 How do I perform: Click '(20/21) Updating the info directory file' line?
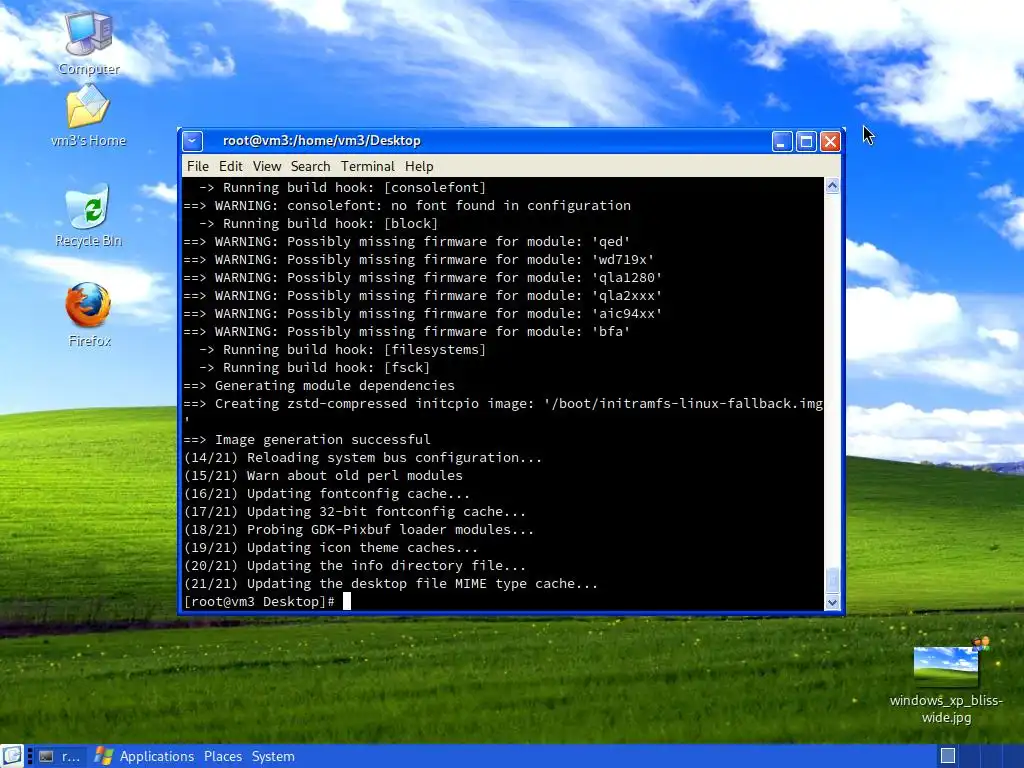[x=355, y=566]
